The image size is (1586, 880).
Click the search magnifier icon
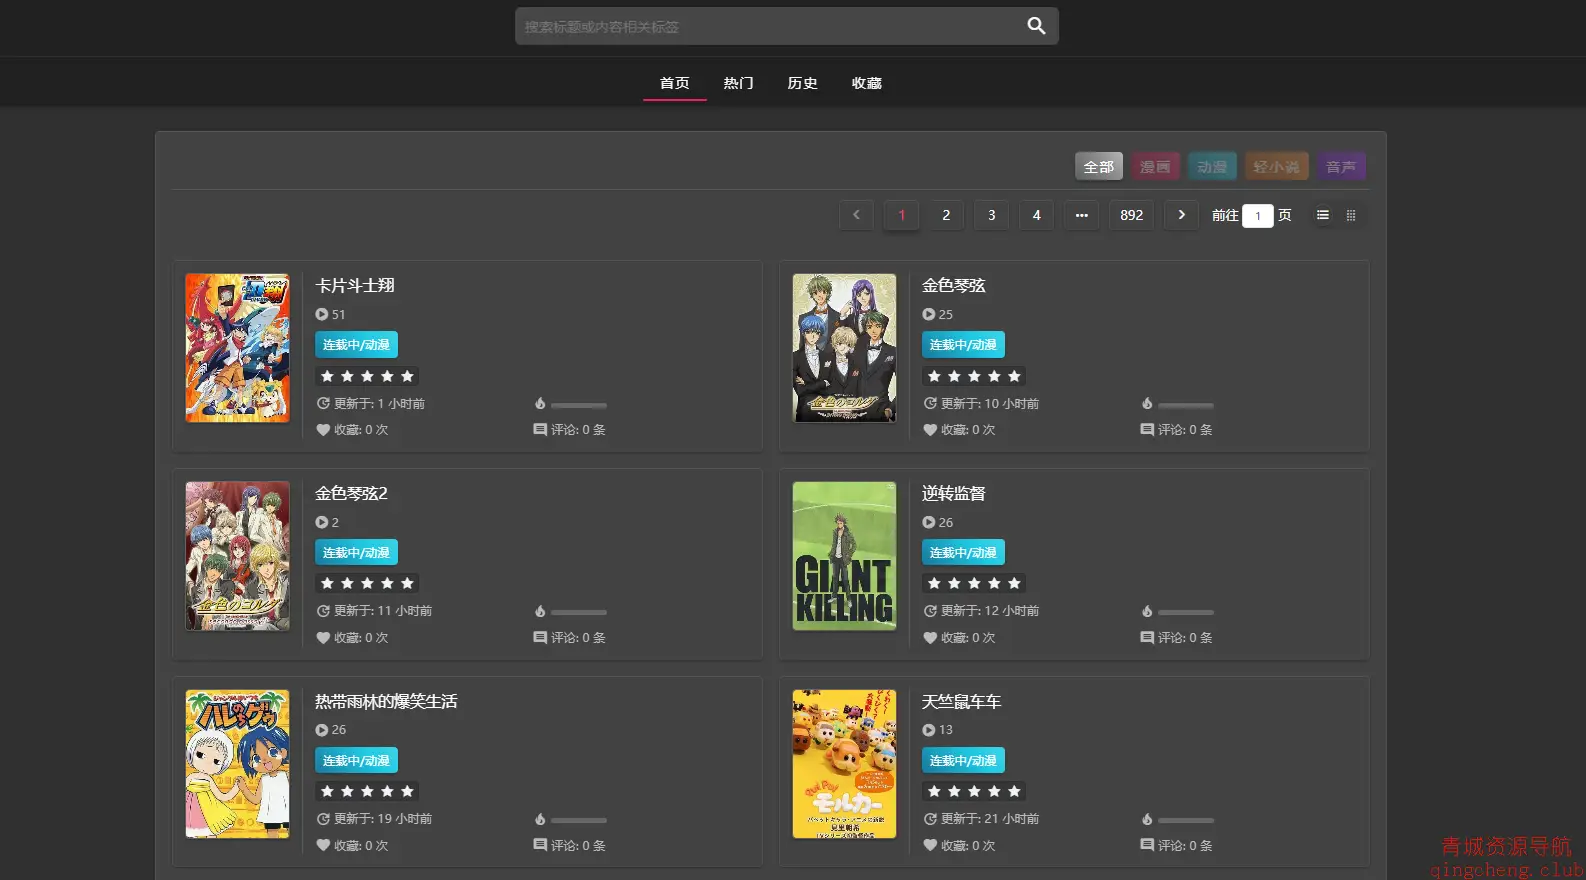[1036, 26]
